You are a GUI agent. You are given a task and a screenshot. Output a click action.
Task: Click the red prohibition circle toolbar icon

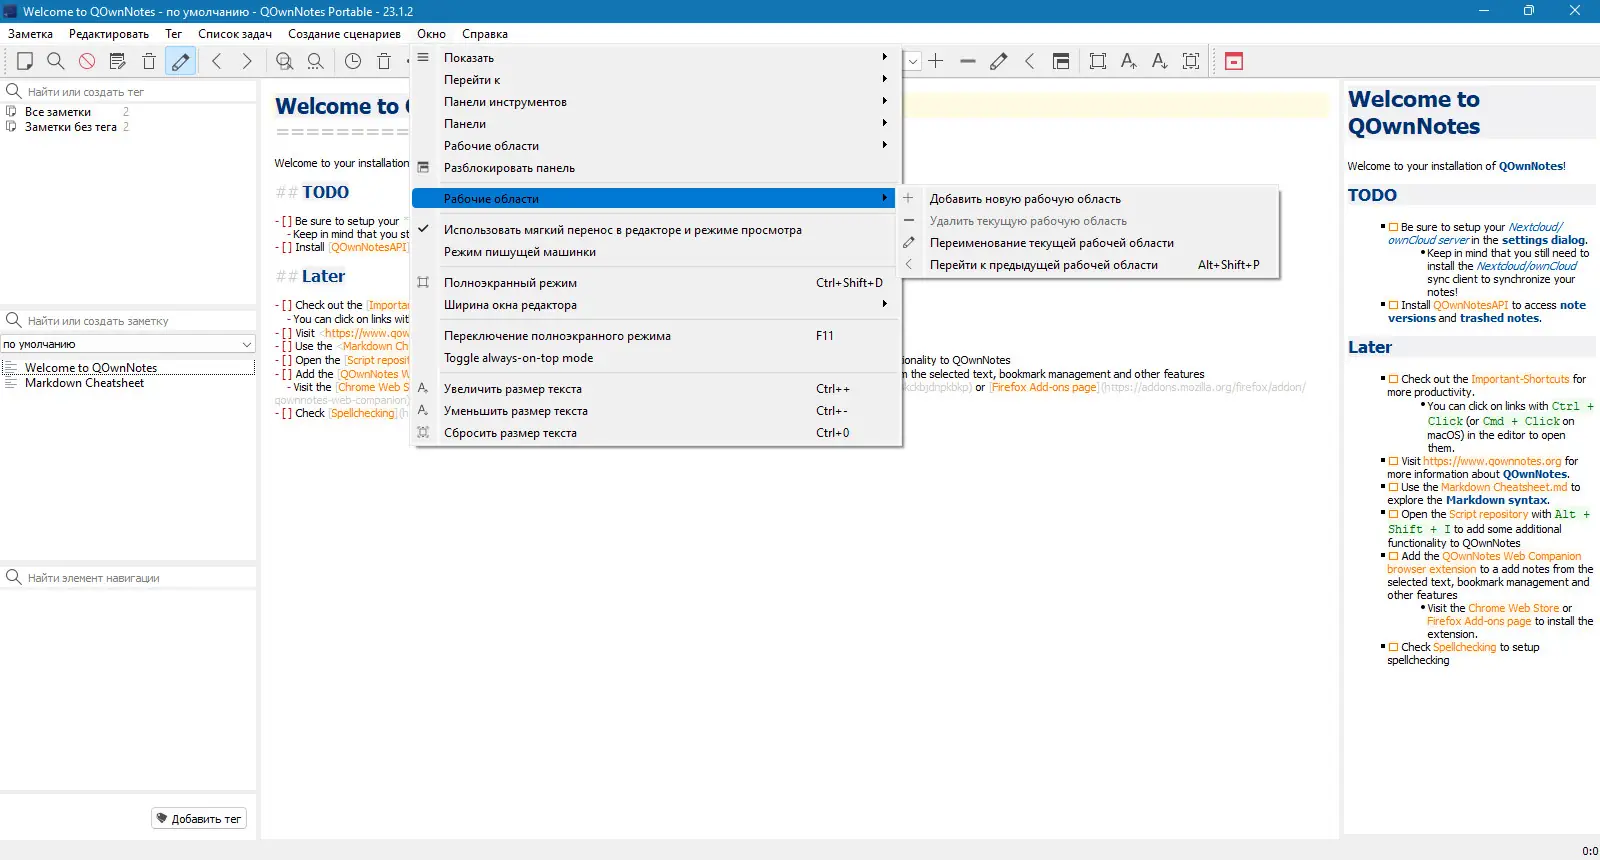point(87,61)
